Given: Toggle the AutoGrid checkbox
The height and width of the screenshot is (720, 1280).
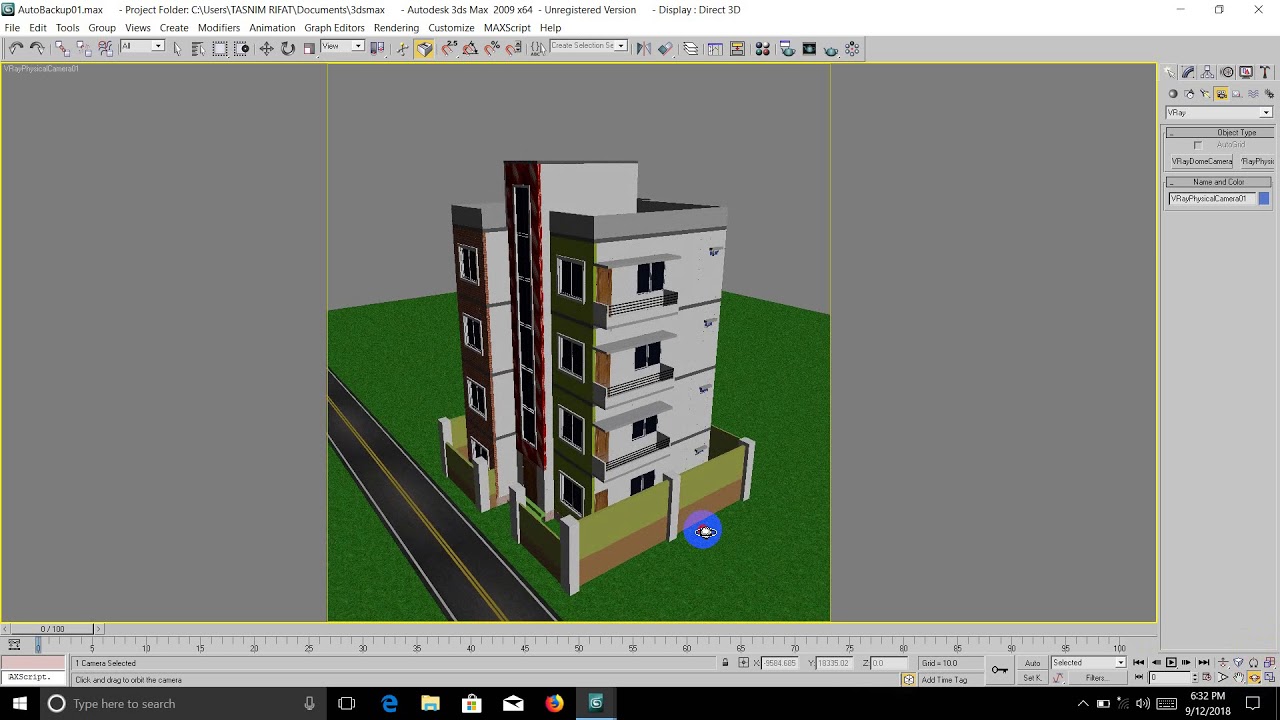Looking at the screenshot, I should point(1198,146).
